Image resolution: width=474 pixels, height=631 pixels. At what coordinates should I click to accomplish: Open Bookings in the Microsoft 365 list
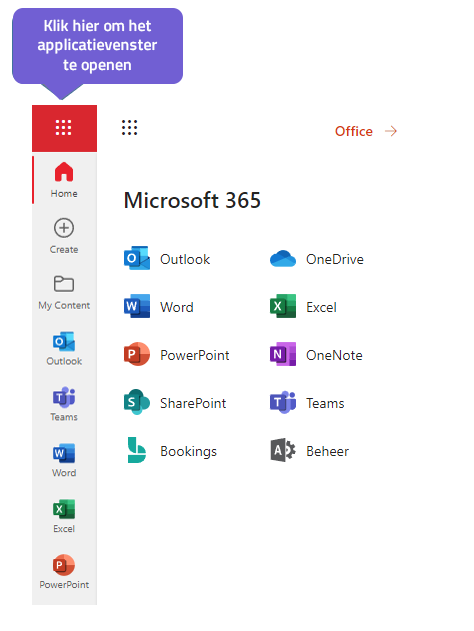pyautogui.click(x=171, y=450)
